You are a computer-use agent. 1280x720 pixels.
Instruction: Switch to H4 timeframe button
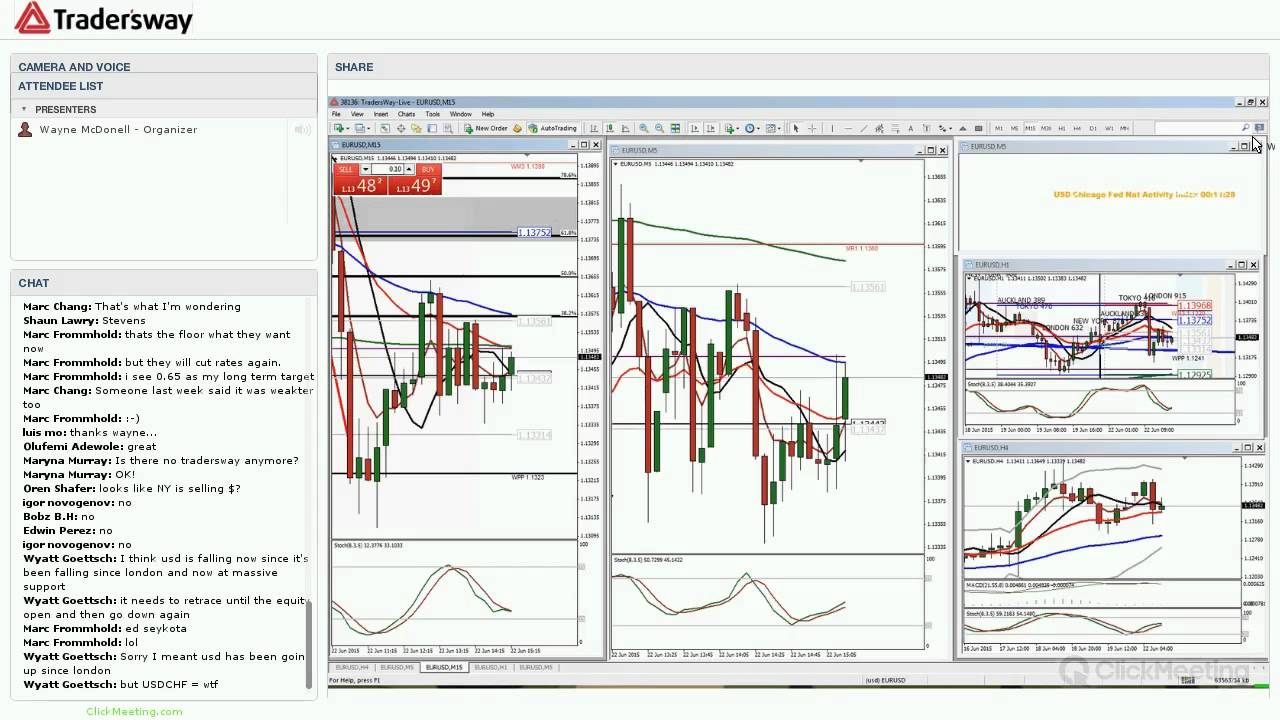point(1078,128)
